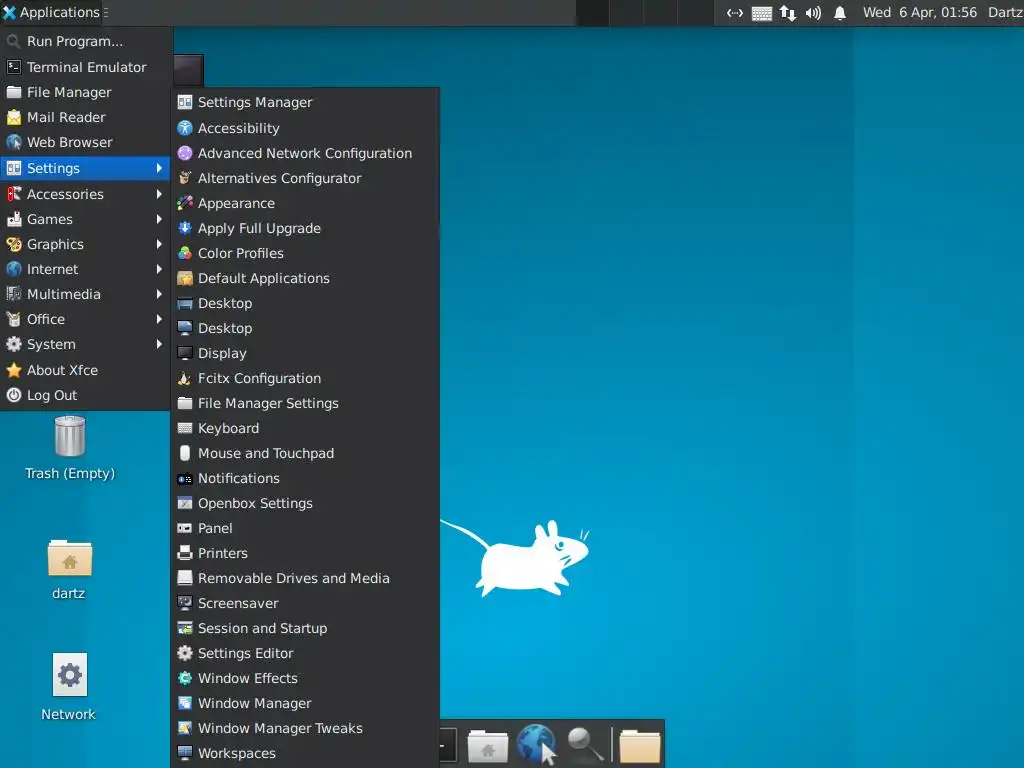Screen dimensions: 1024x768
Task: Open File Manager Settings entry
Action: [x=305, y=403]
